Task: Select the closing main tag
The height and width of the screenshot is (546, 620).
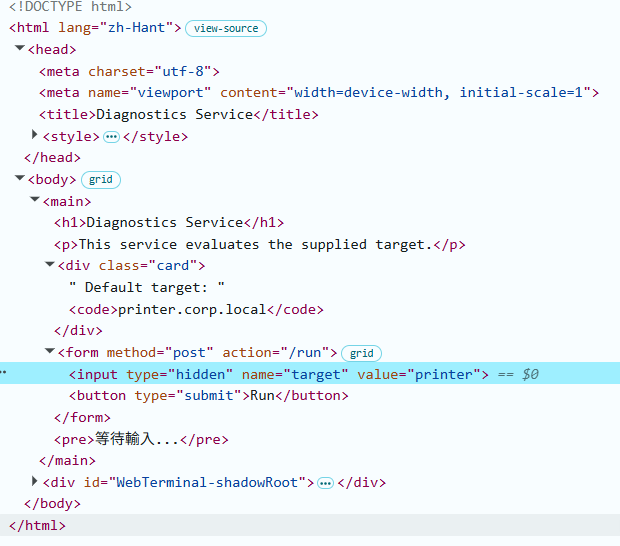Action: [67, 461]
